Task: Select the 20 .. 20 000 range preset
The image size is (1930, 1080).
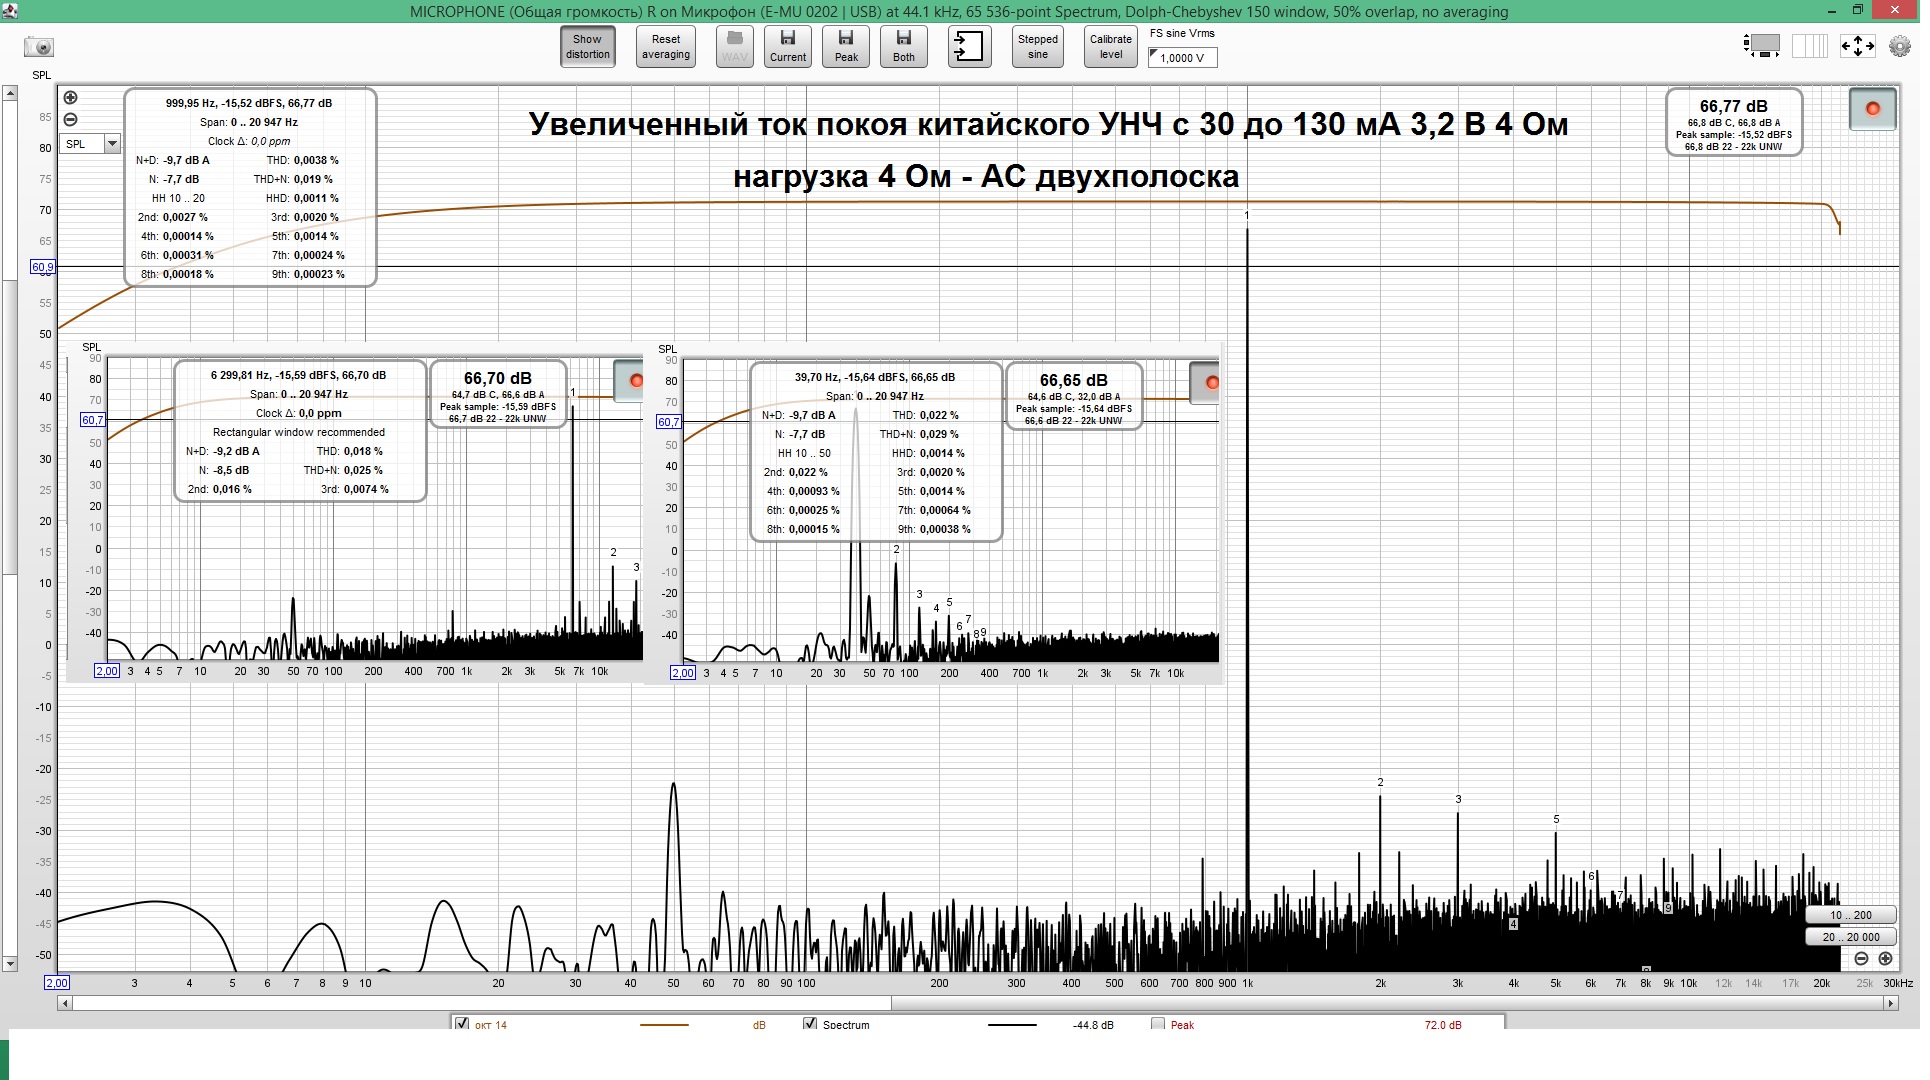Action: point(1850,937)
